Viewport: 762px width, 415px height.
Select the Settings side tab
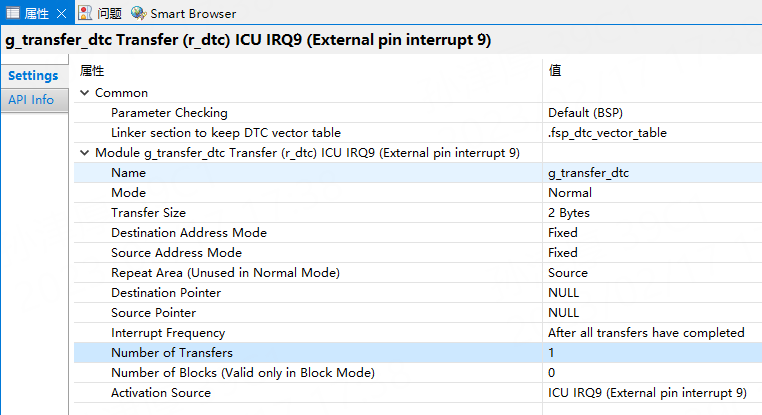[x=33, y=76]
